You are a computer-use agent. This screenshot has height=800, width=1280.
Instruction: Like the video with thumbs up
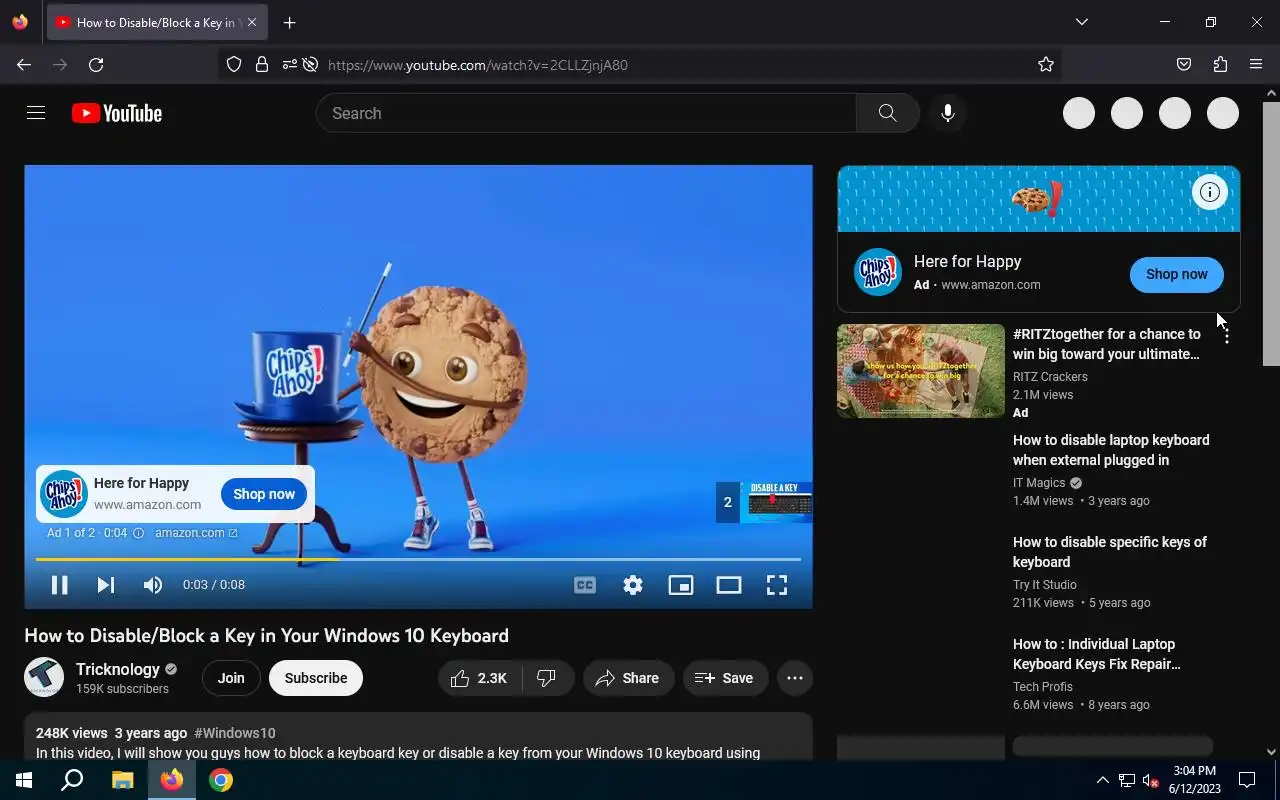click(479, 678)
